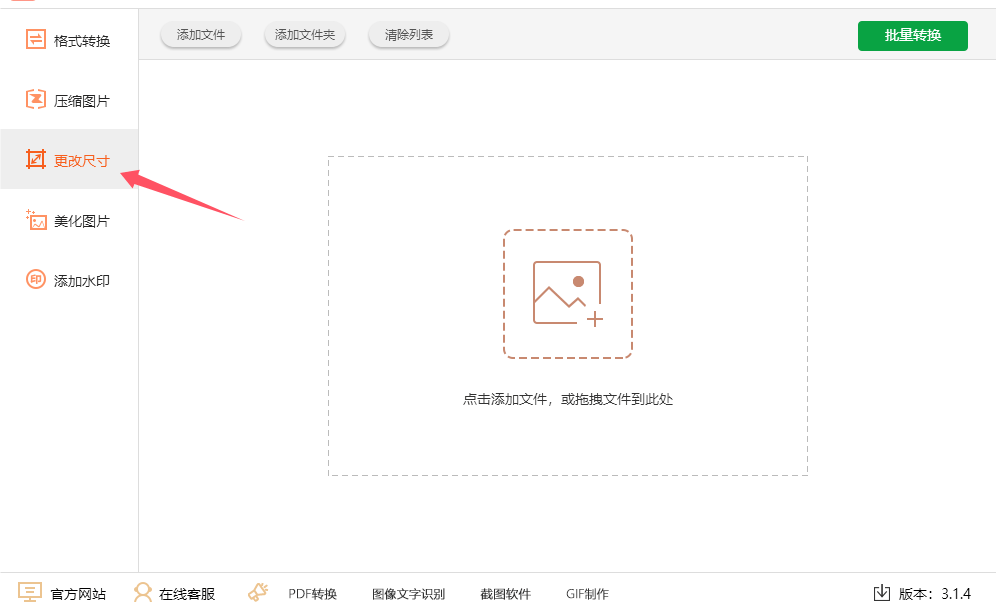
Task: Click the icon beside PDF转换
Action: (x=258, y=593)
